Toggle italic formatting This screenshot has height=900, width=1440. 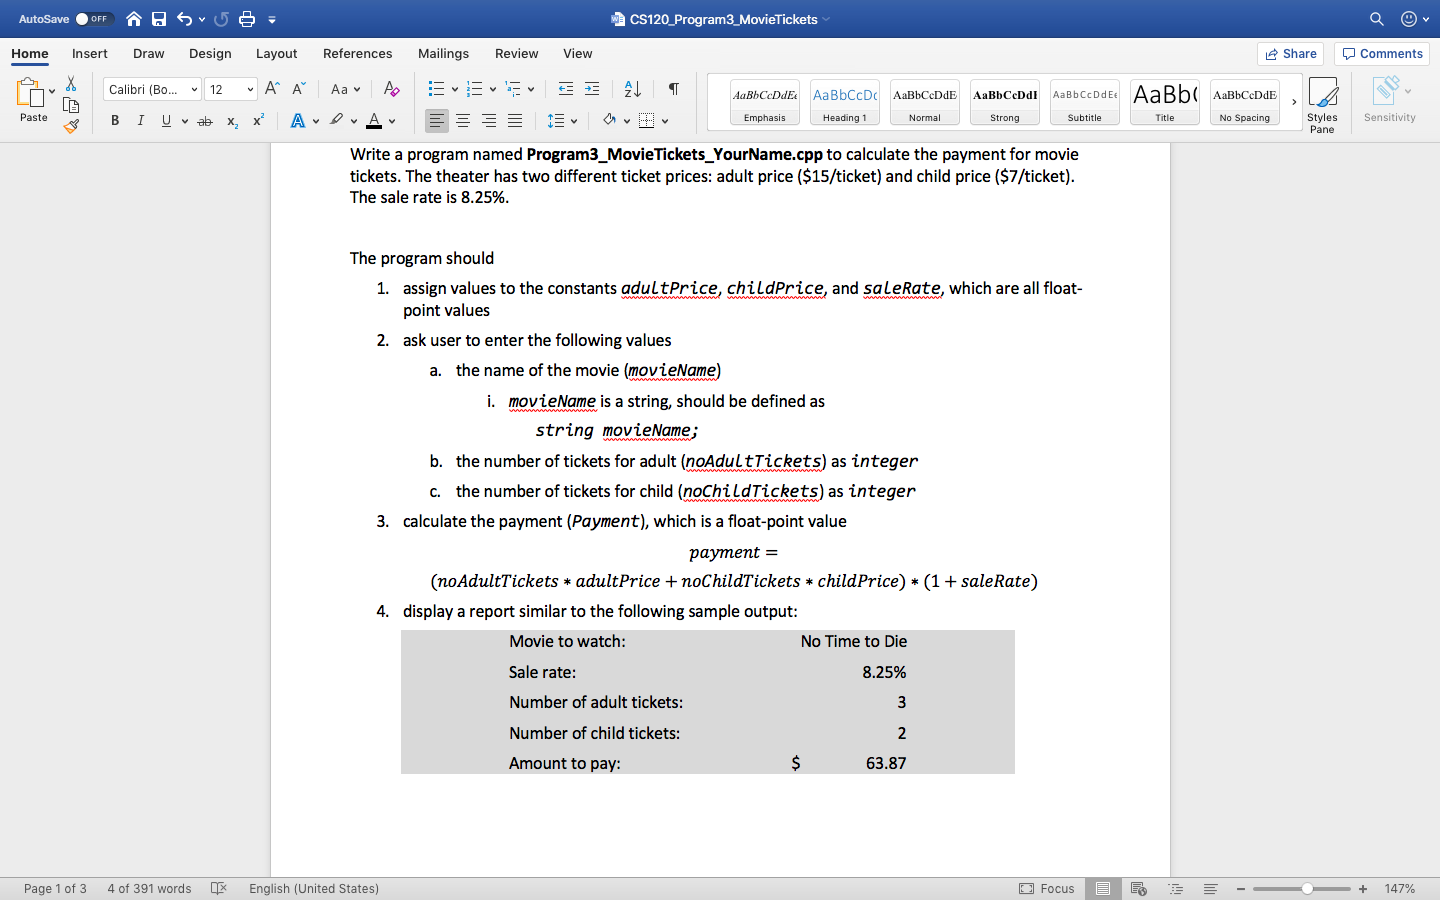pos(140,120)
